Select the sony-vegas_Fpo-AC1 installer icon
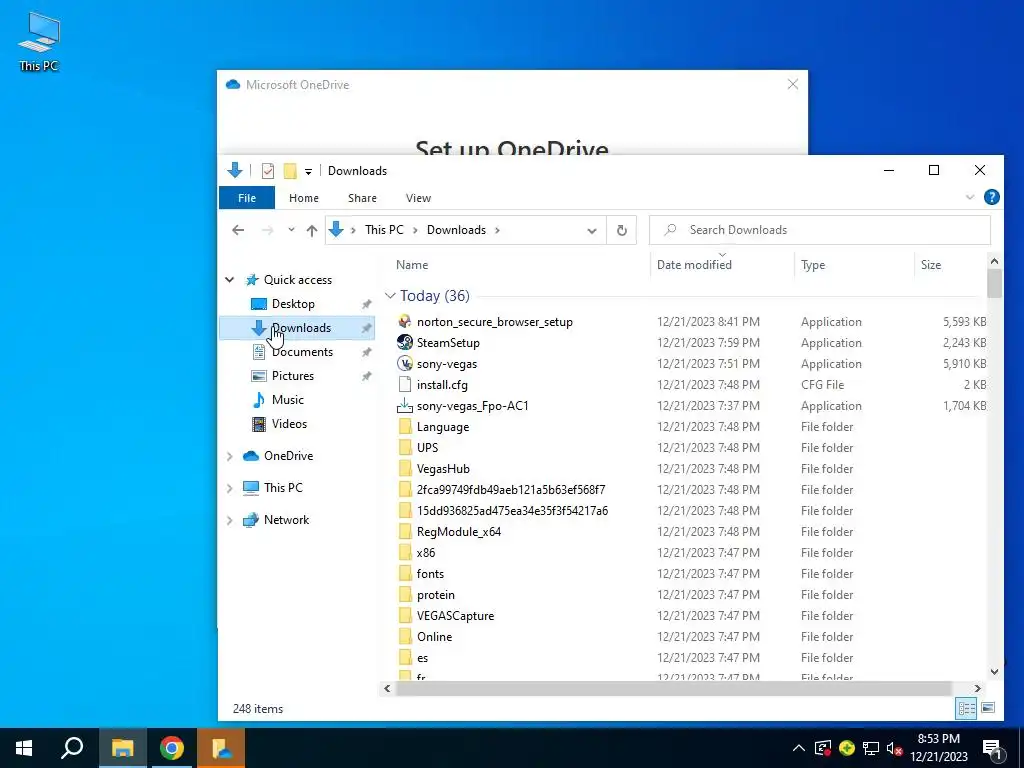Viewport: 1024px width, 768px height. [405, 406]
